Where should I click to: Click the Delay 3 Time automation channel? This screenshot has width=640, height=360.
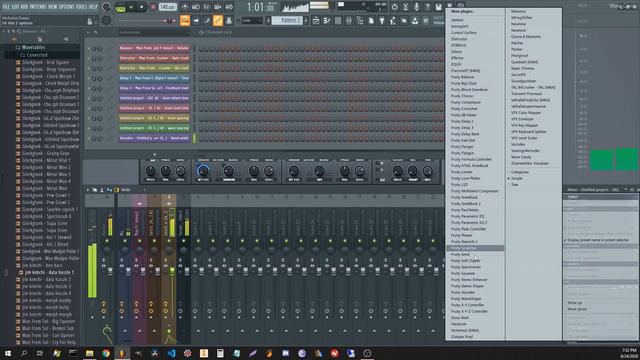(154, 78)
